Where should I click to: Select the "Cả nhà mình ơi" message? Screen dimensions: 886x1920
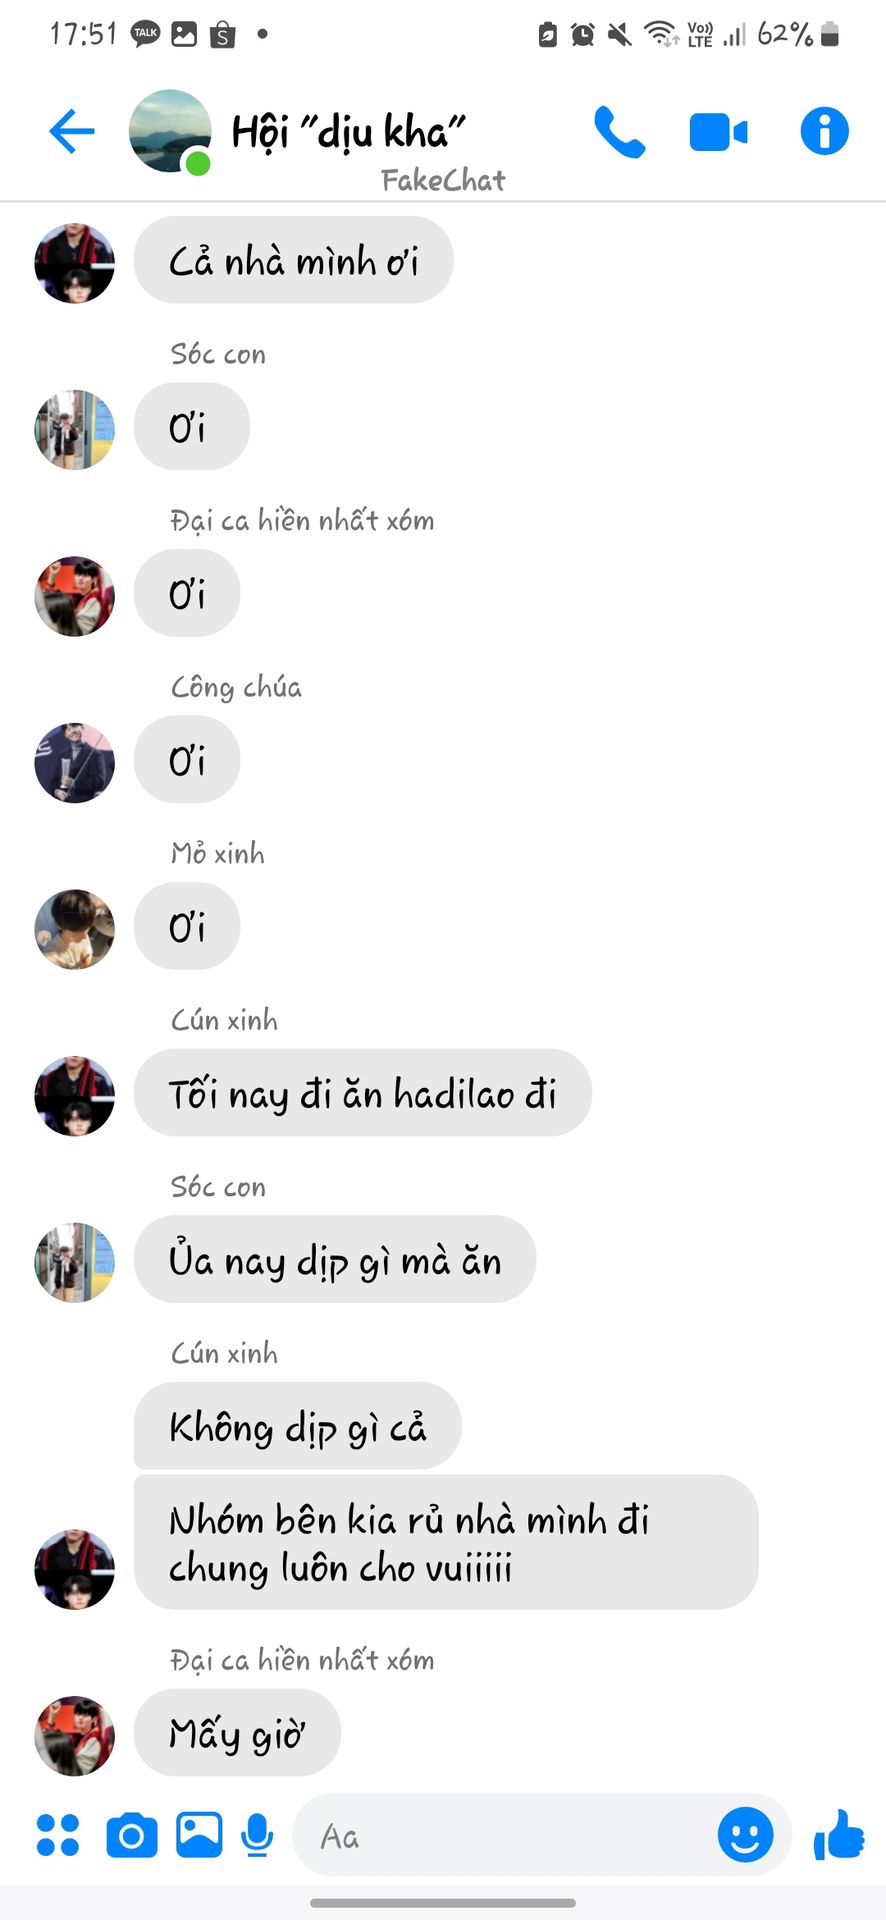coord(293,260)
